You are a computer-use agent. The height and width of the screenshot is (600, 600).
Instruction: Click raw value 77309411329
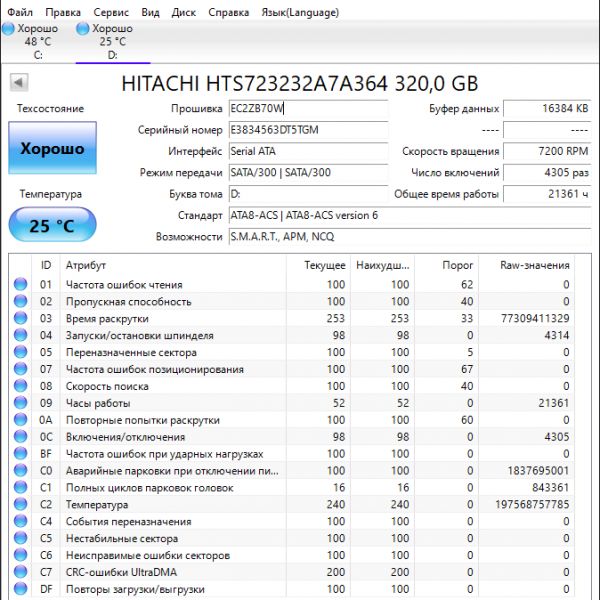[x=535, y=318]
